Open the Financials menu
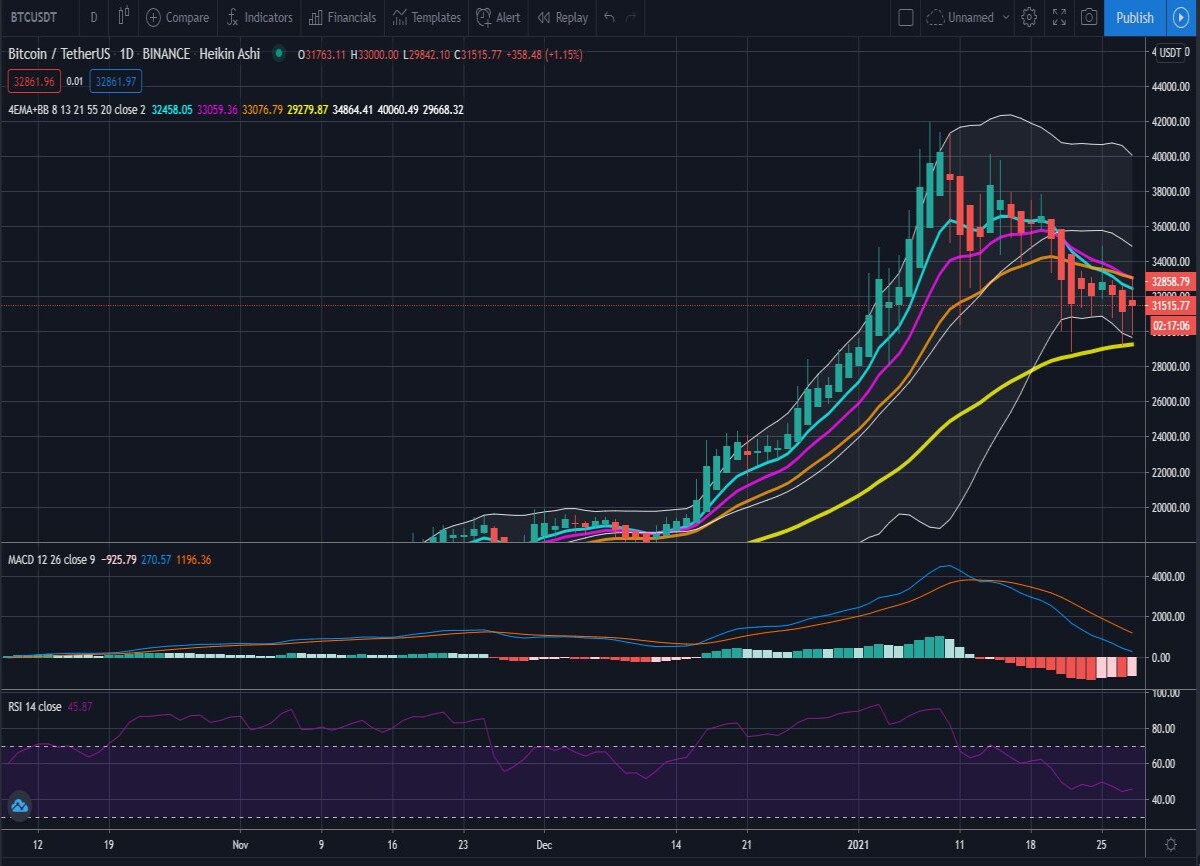 point(342,17)
